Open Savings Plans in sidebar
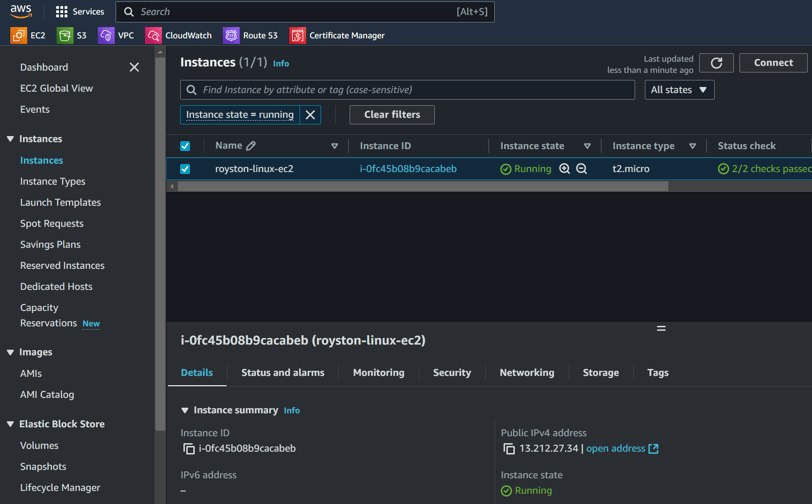The width and height of the screenshot is (812, 504). pyautogui.click(x=50, y=244)
